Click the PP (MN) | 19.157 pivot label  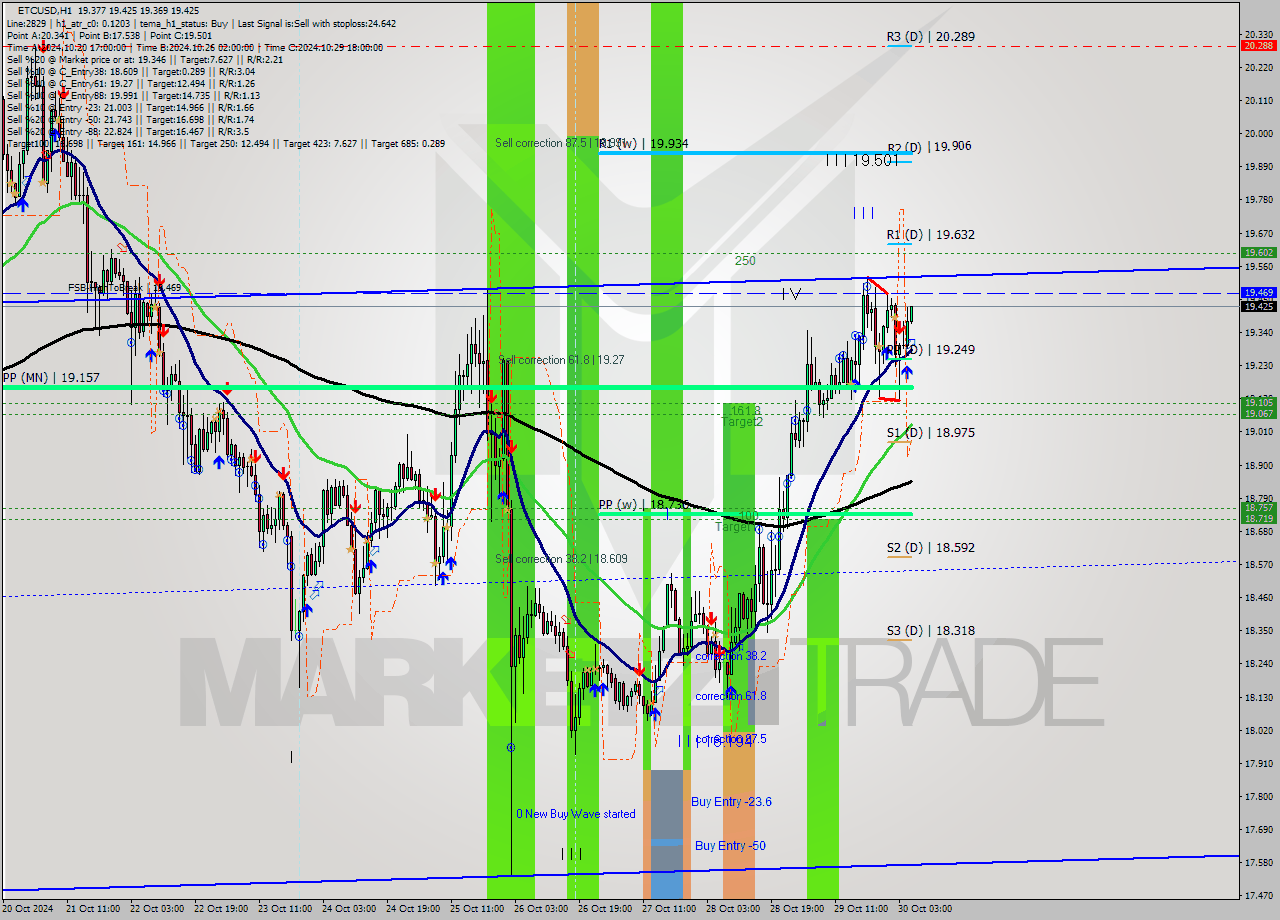[51, 378]
